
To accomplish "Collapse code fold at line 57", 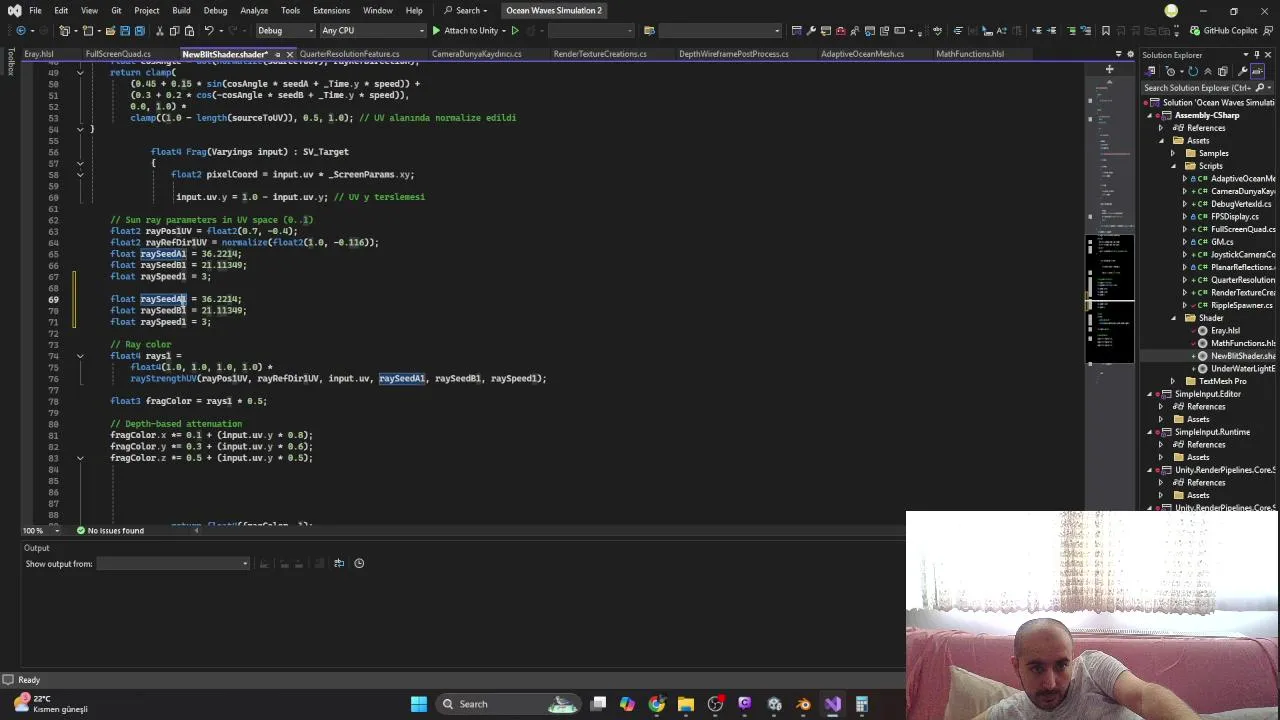I will (x=80, y=163).
